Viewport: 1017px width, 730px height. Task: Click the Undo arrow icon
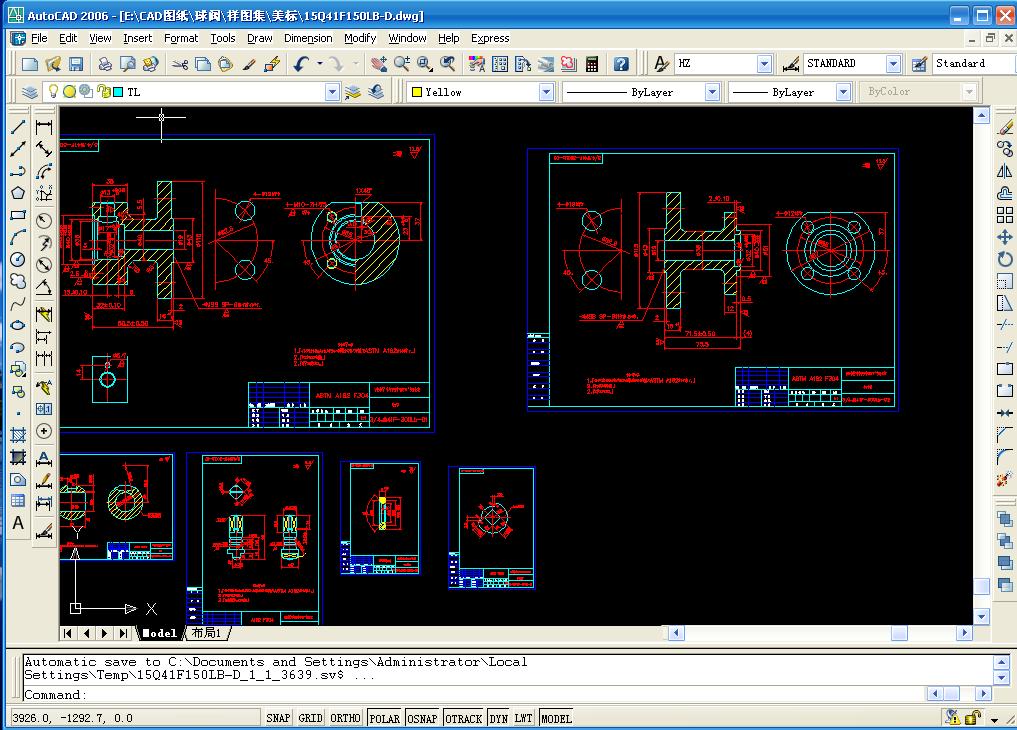pyautogui.click(x=301, y=64)
